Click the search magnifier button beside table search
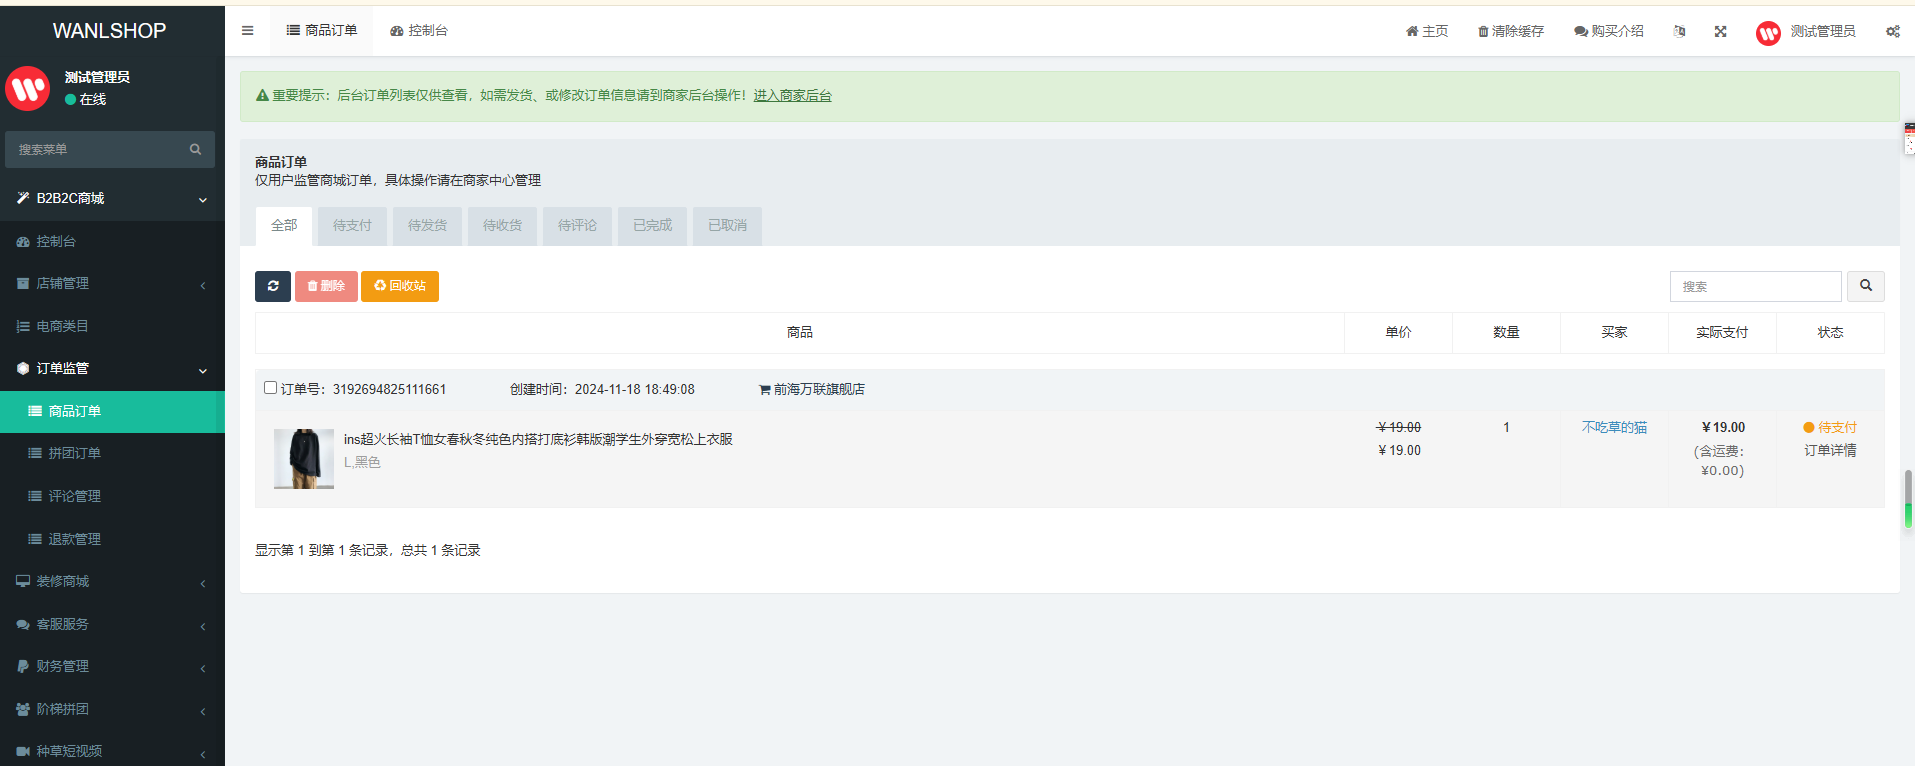Viewport: 1915px width, 766px height. [1866, 286]
